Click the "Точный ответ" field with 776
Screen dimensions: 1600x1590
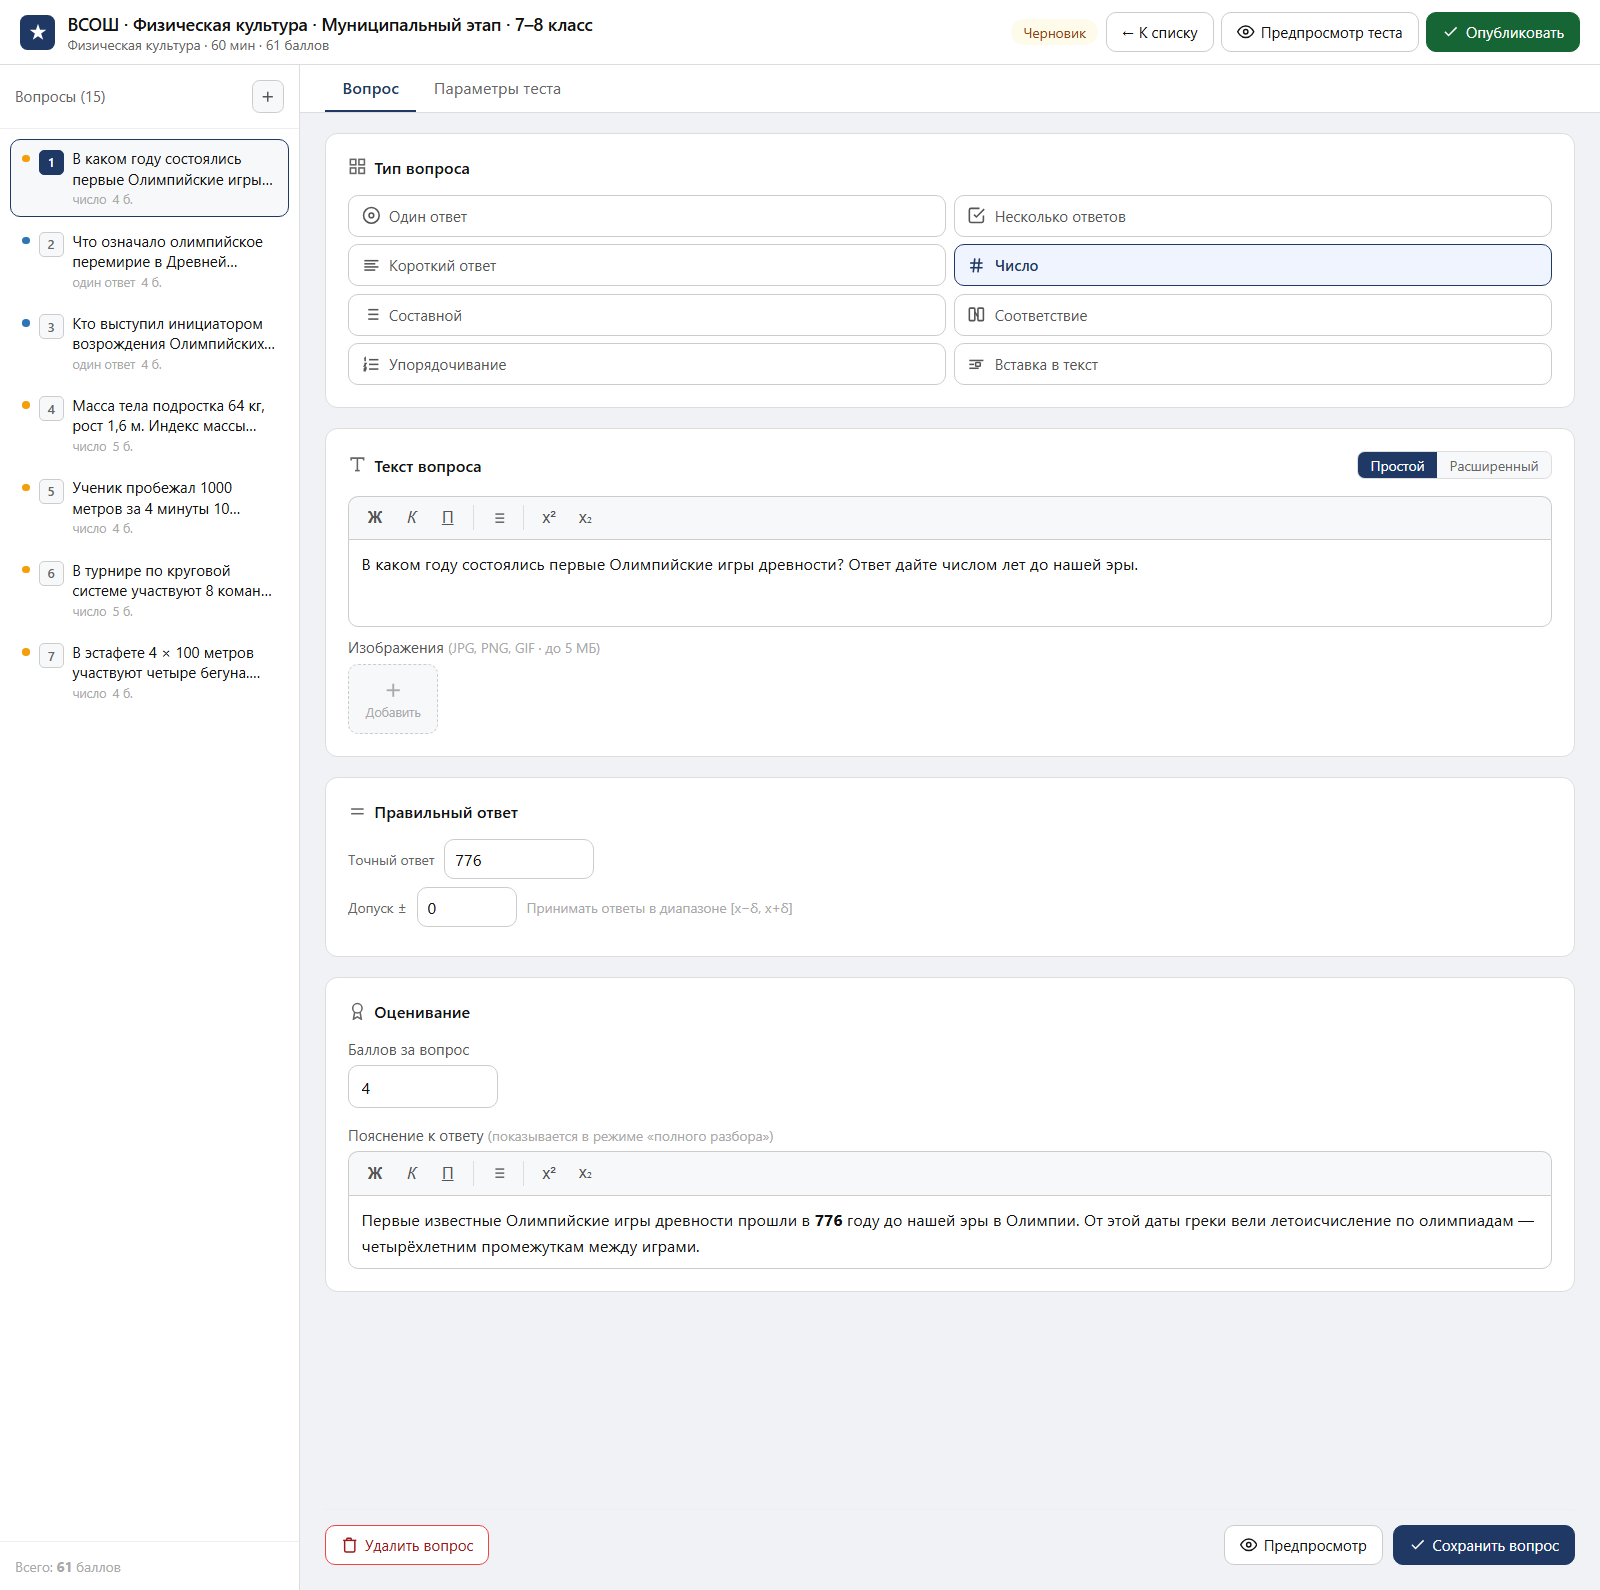coord(519,860)
